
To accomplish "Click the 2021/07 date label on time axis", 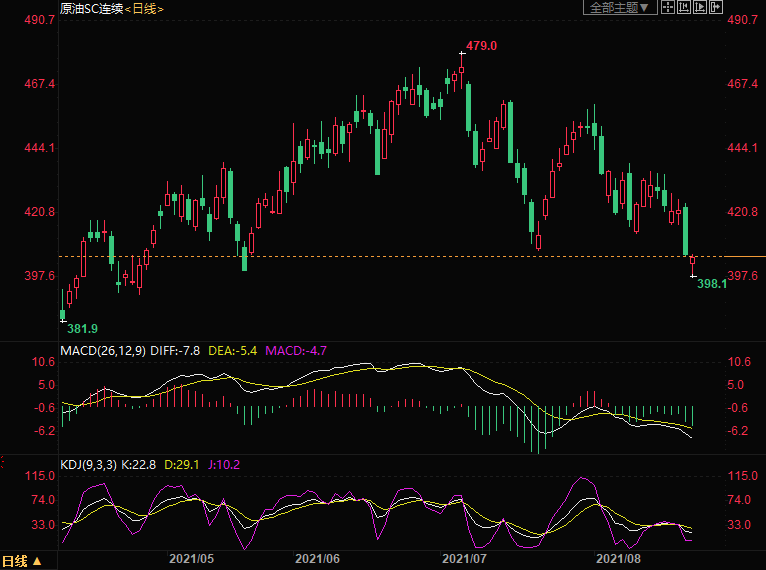I will tap(464, 558).
